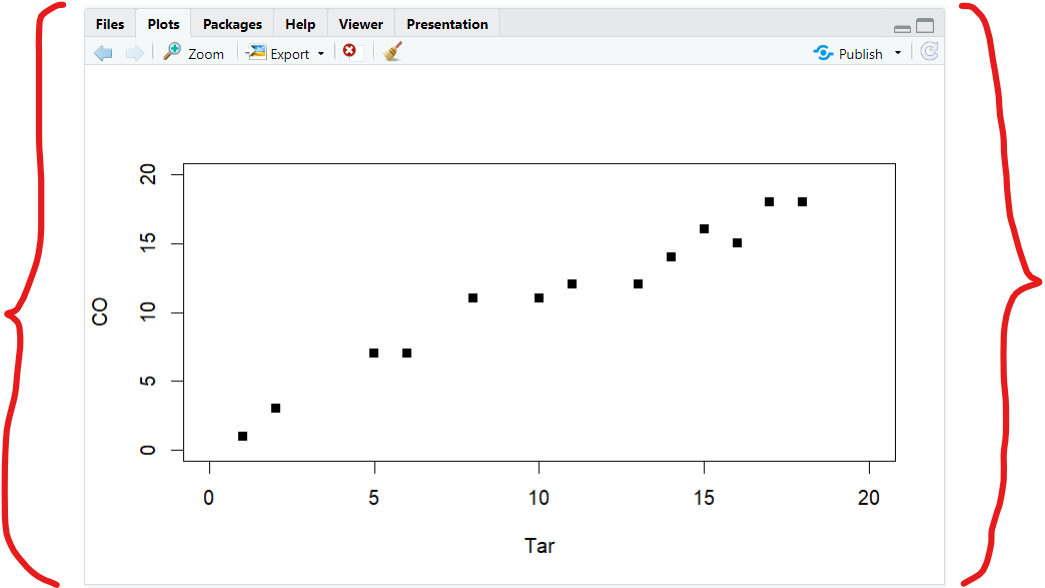1045x588 pixels.
Task: Open the plot in Zoom window
Action: pyautogui.click(x=194, y=53)
